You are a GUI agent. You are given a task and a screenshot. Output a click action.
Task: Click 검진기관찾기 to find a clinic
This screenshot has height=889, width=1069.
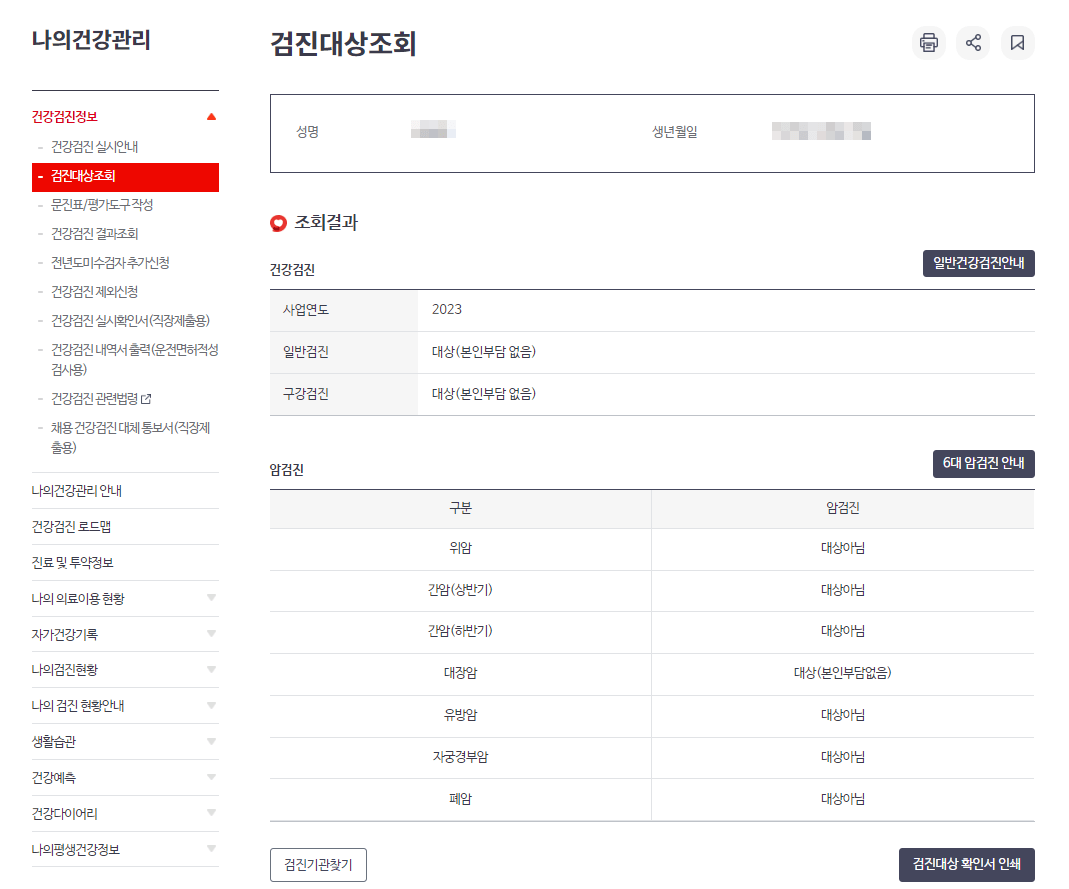pyautogui.click(x=320, y=864)
